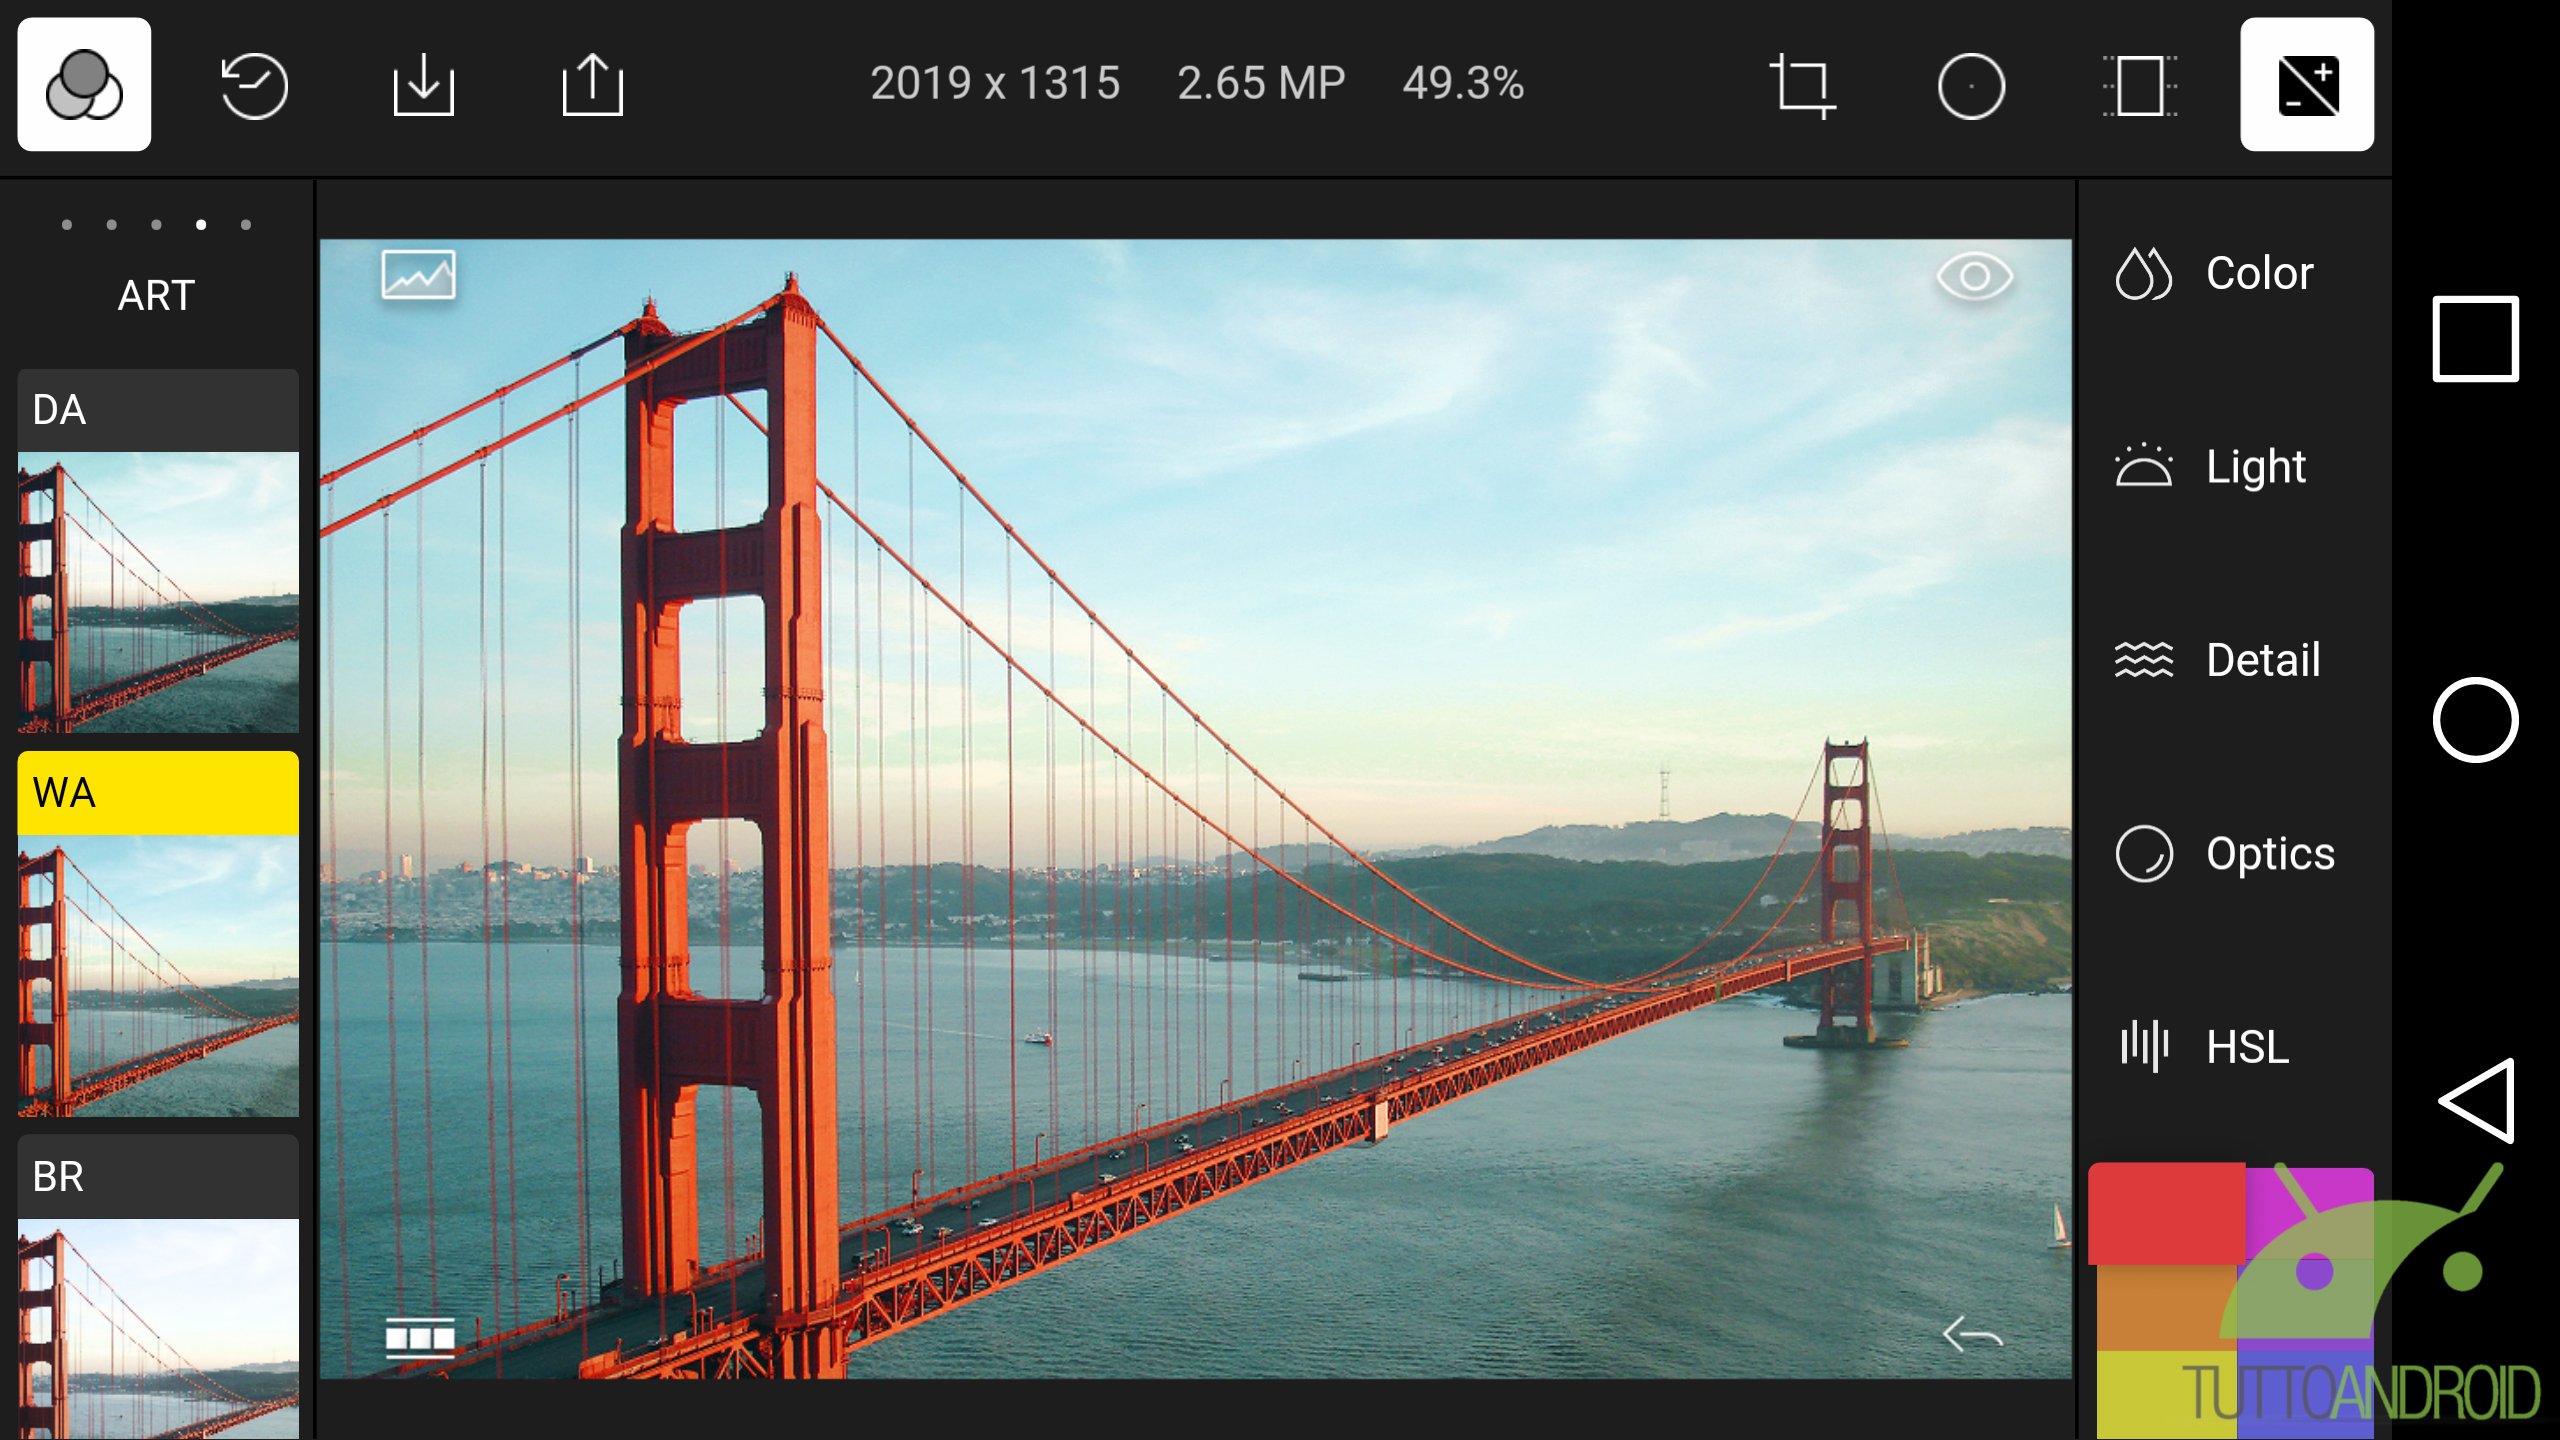Tap the undo arrow on the photo
Screen dimensions: 2560x1440
click(1972, 1334)
